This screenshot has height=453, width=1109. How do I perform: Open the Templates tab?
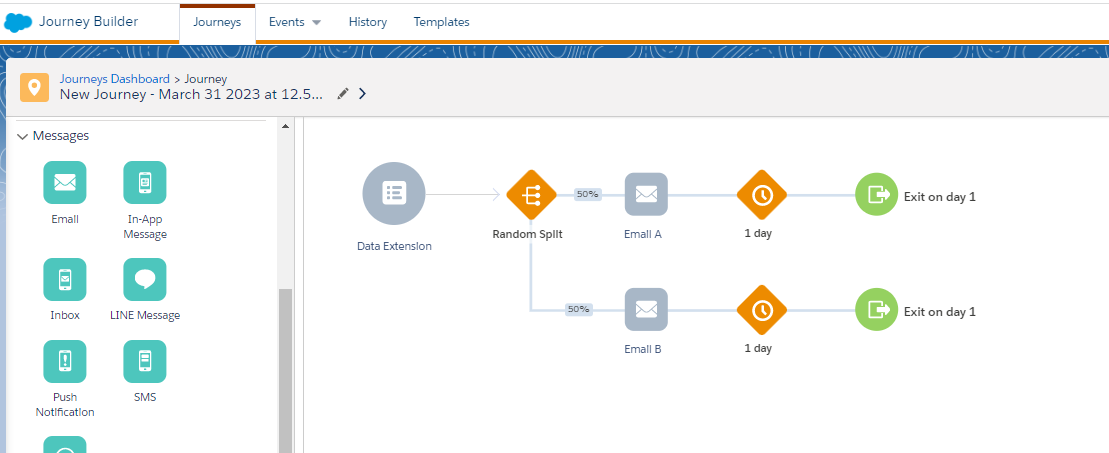441,22
